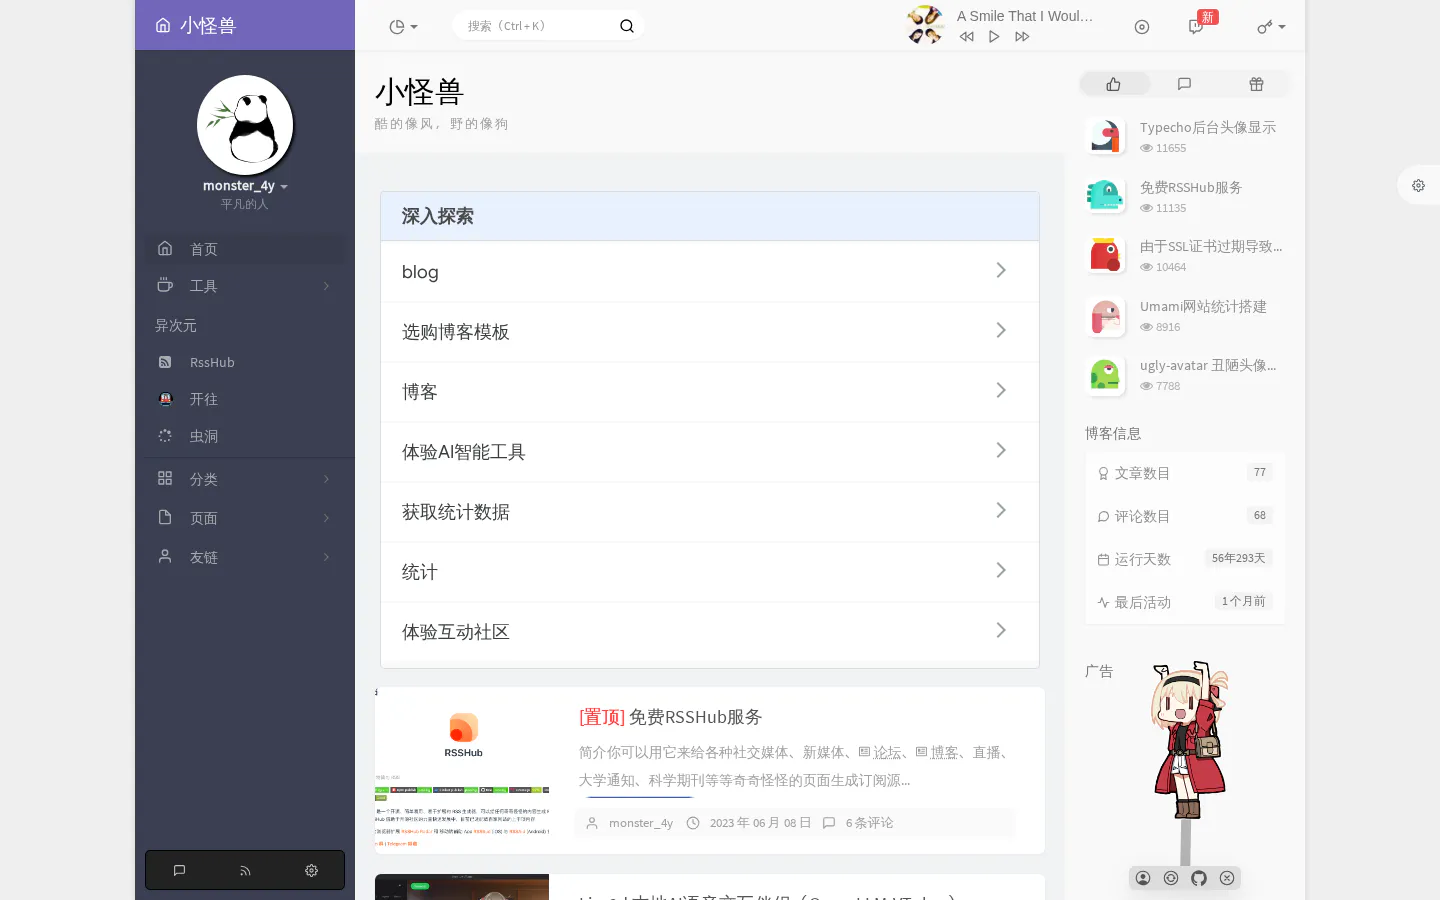Play the current song
The width and height of the screenshot is (1440, 900).
[994, 37]
